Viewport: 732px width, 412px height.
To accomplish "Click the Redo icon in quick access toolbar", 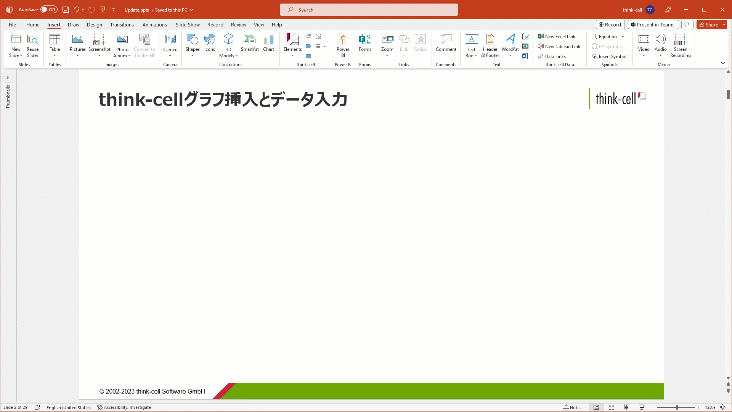I will coord(91,9).
